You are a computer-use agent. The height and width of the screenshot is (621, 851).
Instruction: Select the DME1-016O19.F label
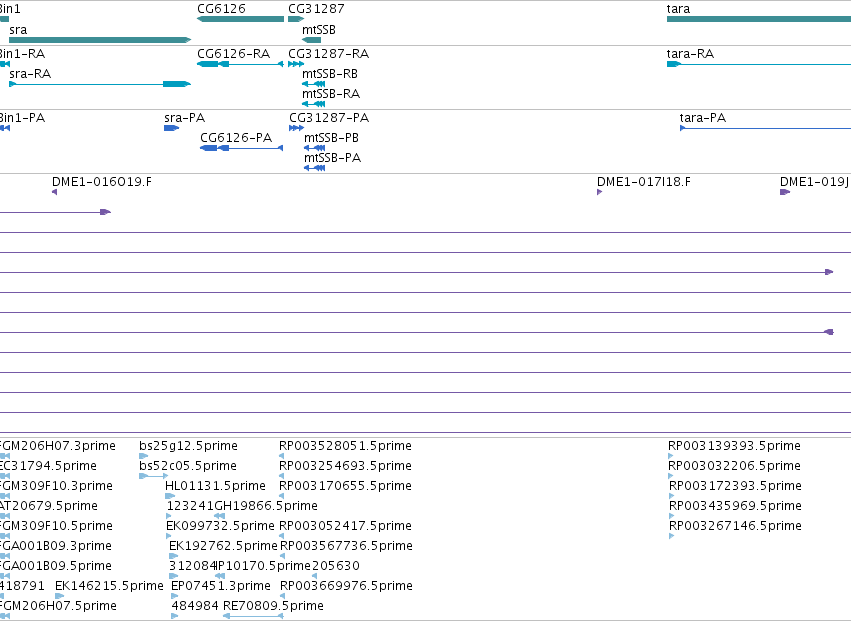click(102, 182)
